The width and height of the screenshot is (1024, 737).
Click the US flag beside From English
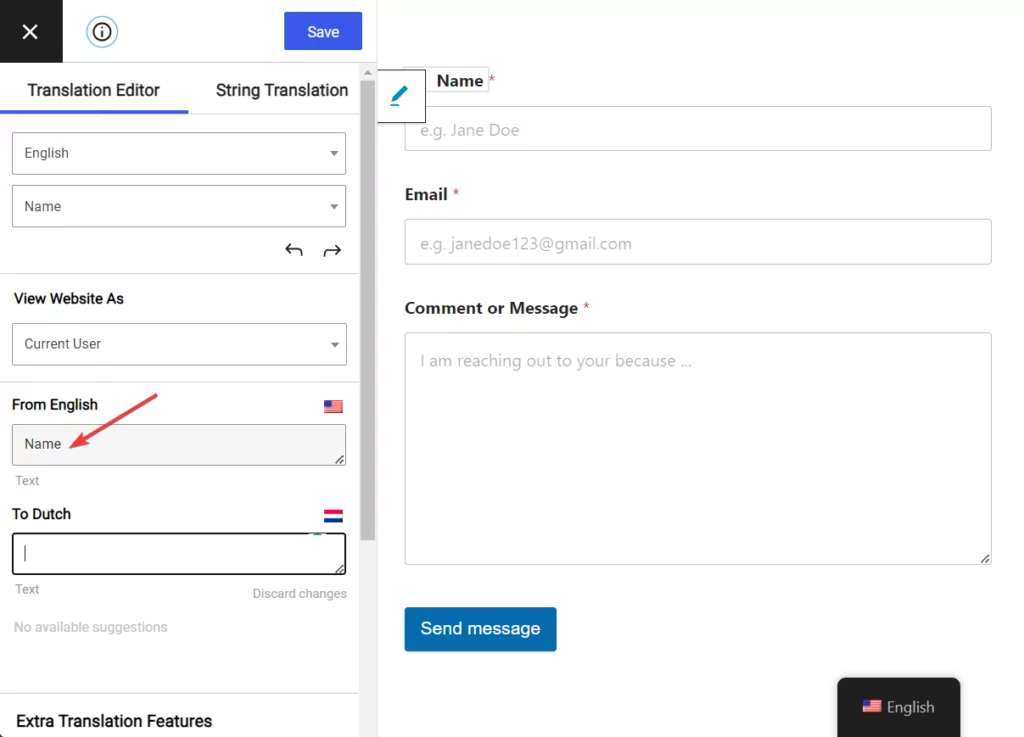(333, 406)
